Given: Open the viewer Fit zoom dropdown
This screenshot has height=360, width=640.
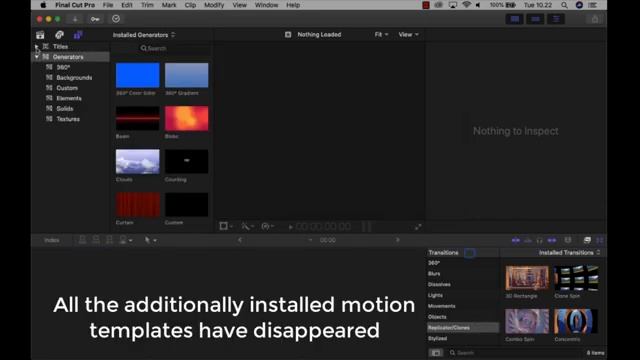Looking at the screenshot, I should [381, 35].
